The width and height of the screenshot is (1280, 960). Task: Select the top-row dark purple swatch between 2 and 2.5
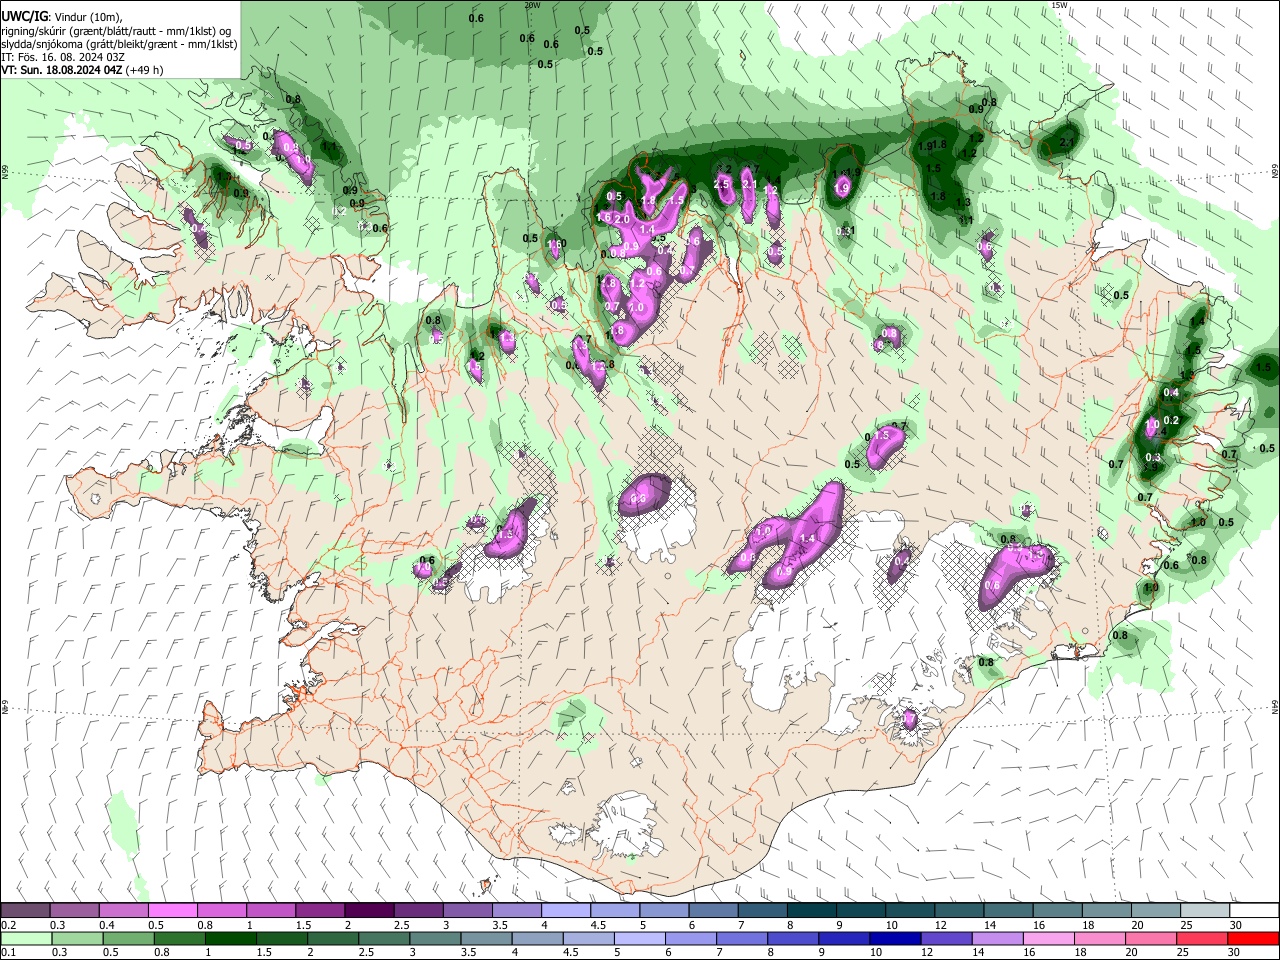pyautogui.click(x=369, y=910)
